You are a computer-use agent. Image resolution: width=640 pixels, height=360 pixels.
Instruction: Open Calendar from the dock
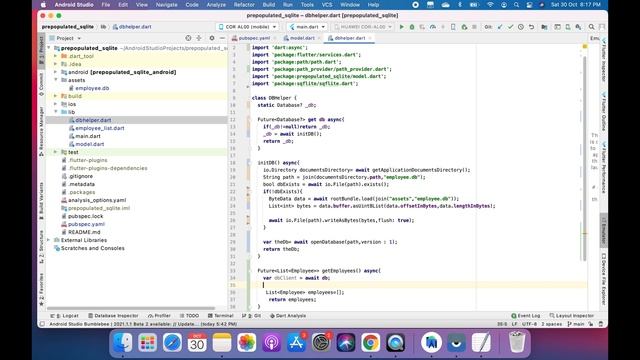[197, 342]
